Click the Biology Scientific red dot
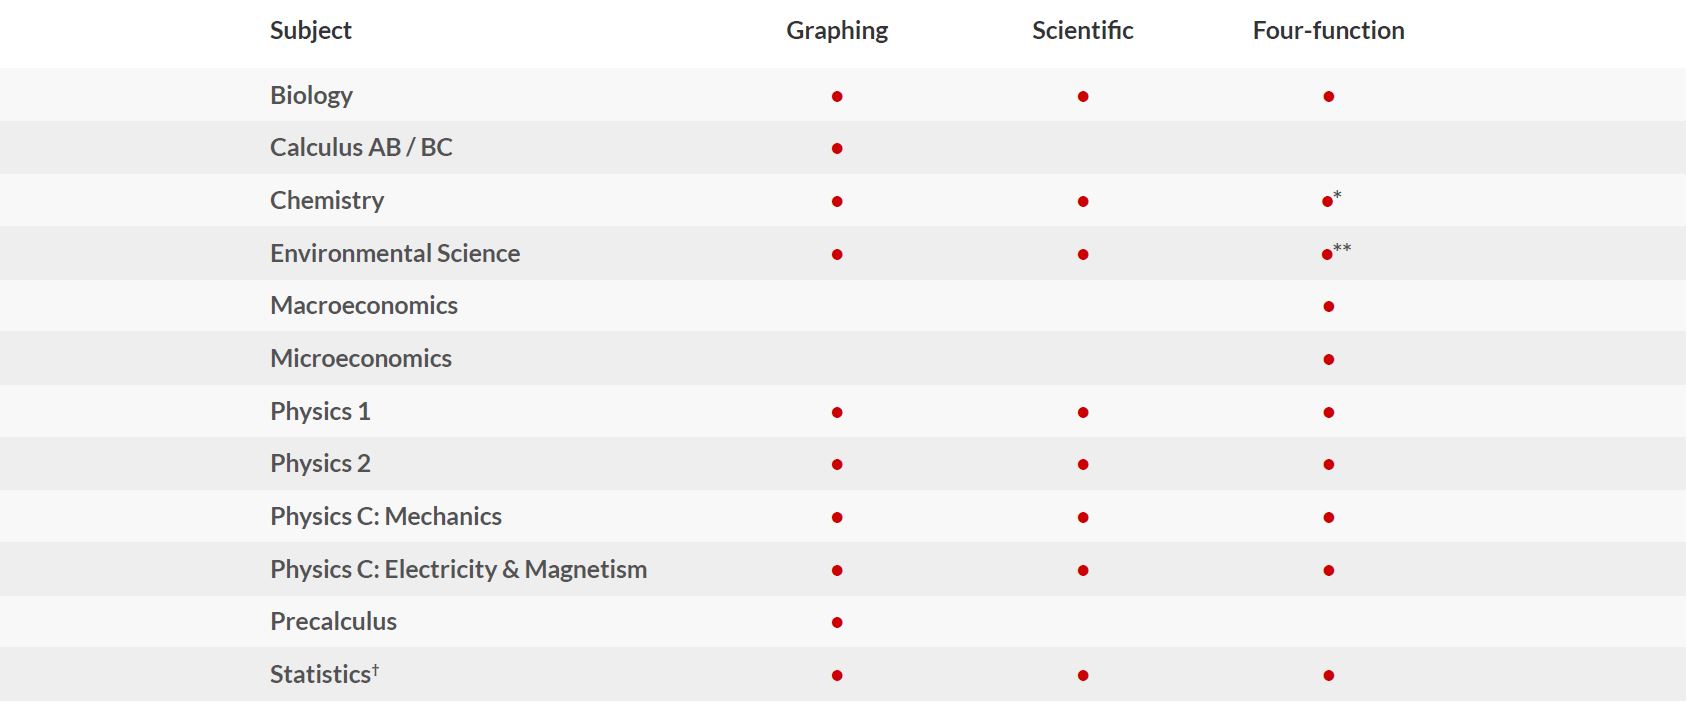The height and width of the screenshot is (703, 1687). (x=1083, y=97)
